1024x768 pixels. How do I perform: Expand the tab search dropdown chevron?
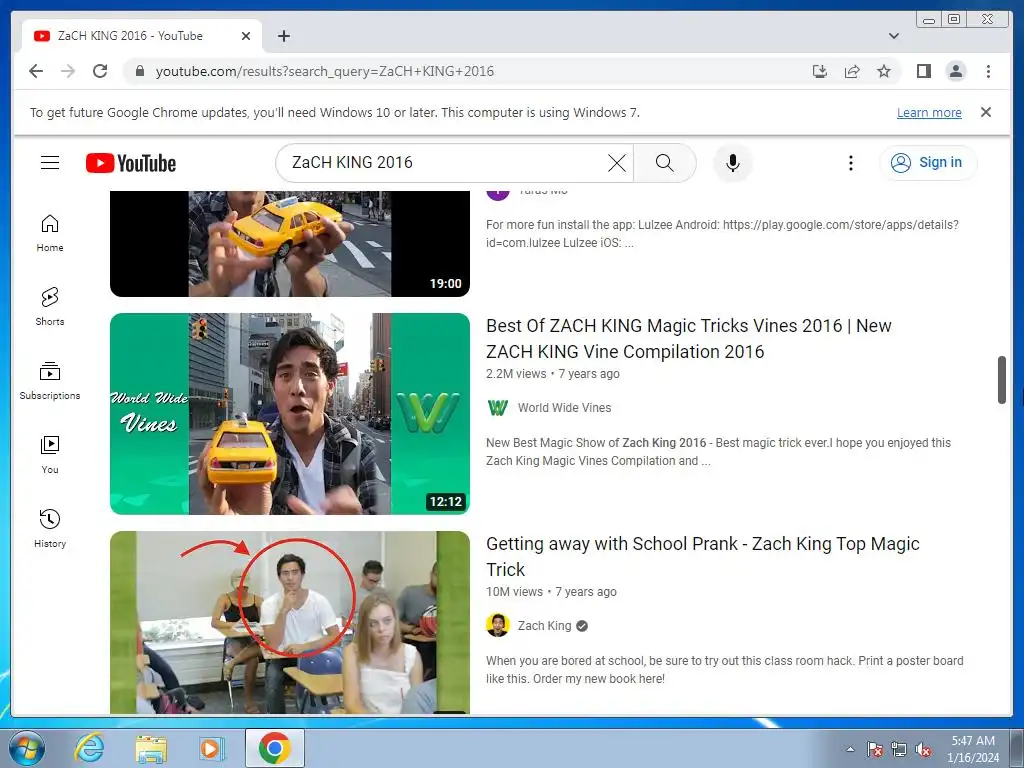(894, 36)
